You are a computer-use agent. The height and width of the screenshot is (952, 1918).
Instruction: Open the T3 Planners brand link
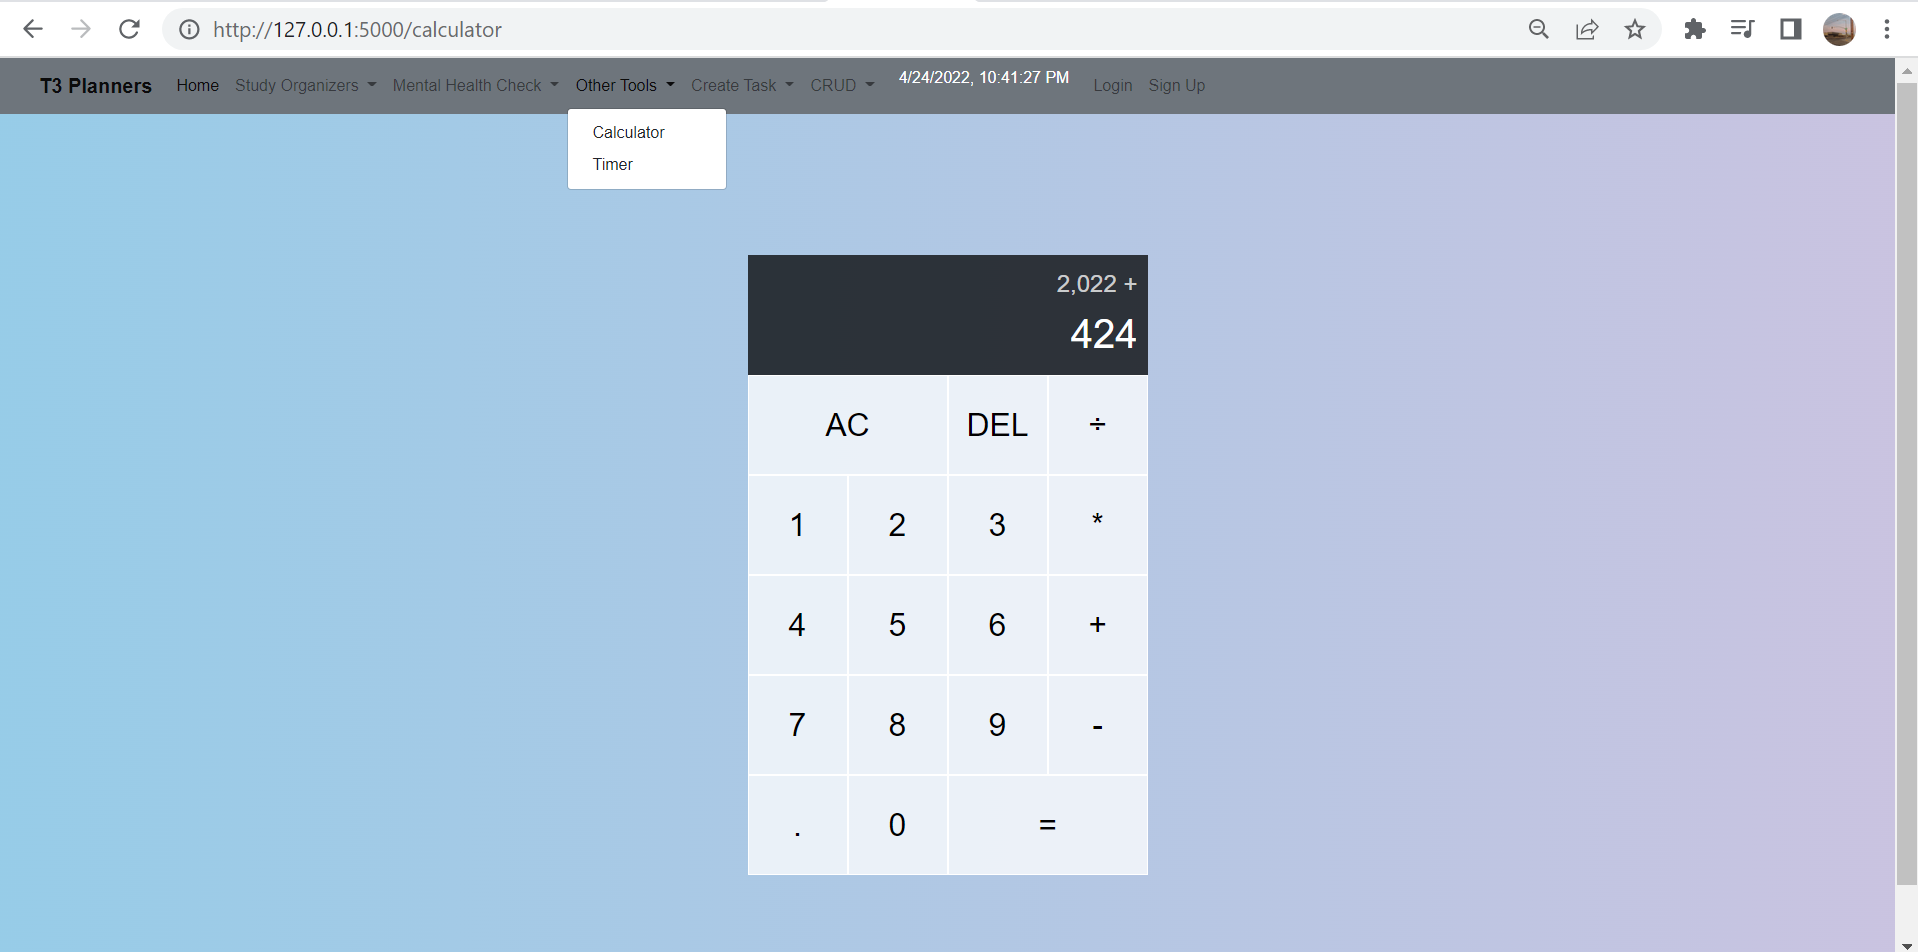coord(96,86)
